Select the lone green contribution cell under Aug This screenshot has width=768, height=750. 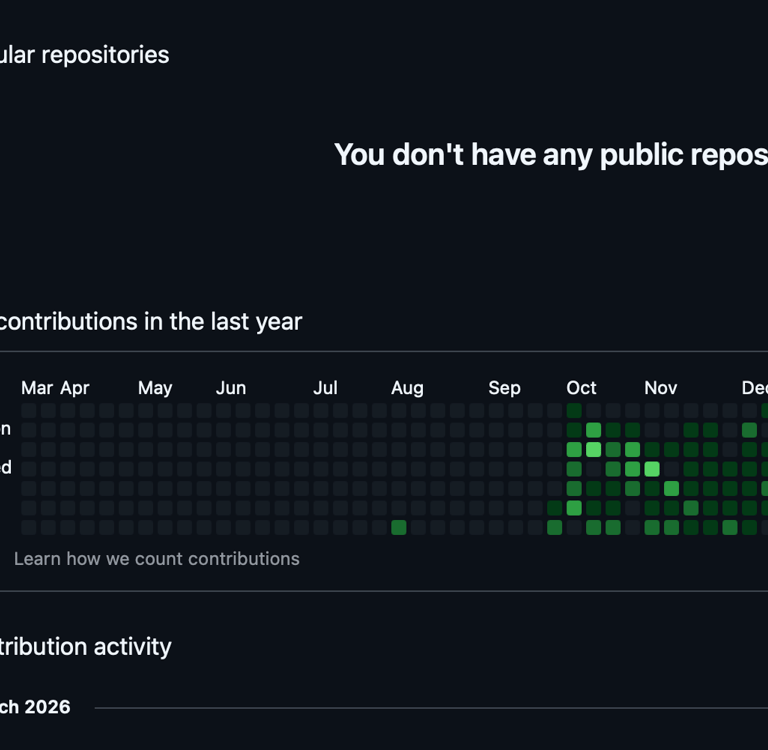point(399,528)
